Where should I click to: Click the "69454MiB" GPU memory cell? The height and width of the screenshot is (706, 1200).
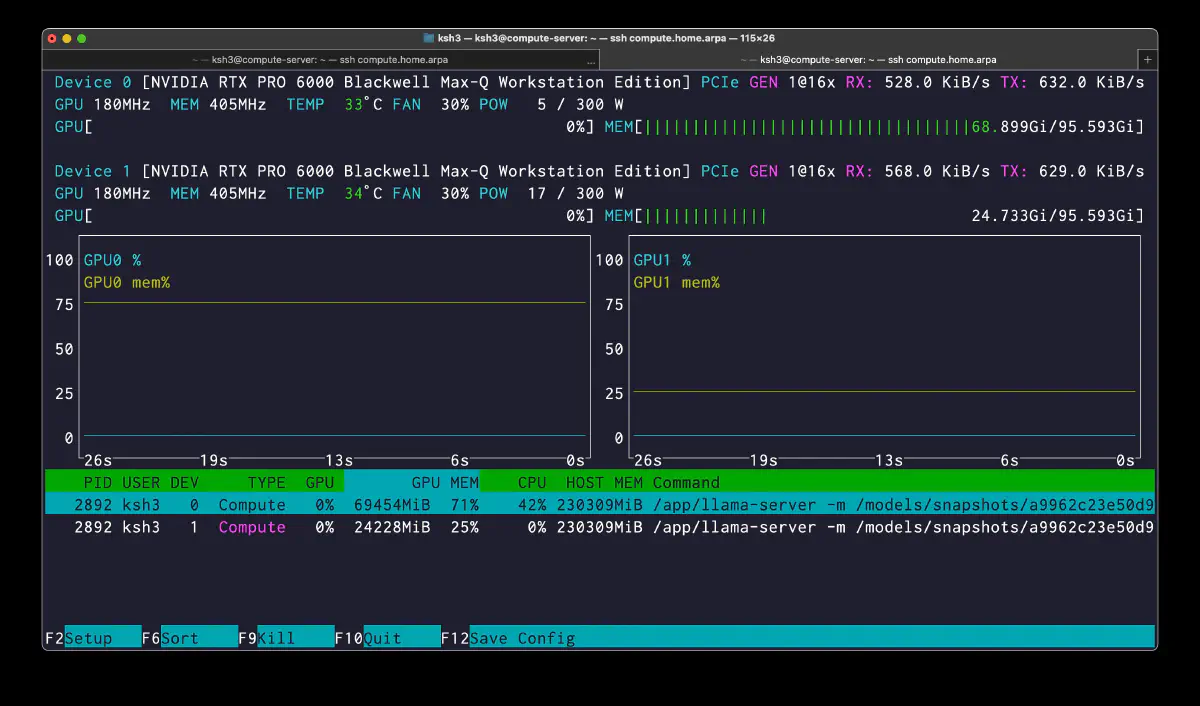click(x=392, y=505)
